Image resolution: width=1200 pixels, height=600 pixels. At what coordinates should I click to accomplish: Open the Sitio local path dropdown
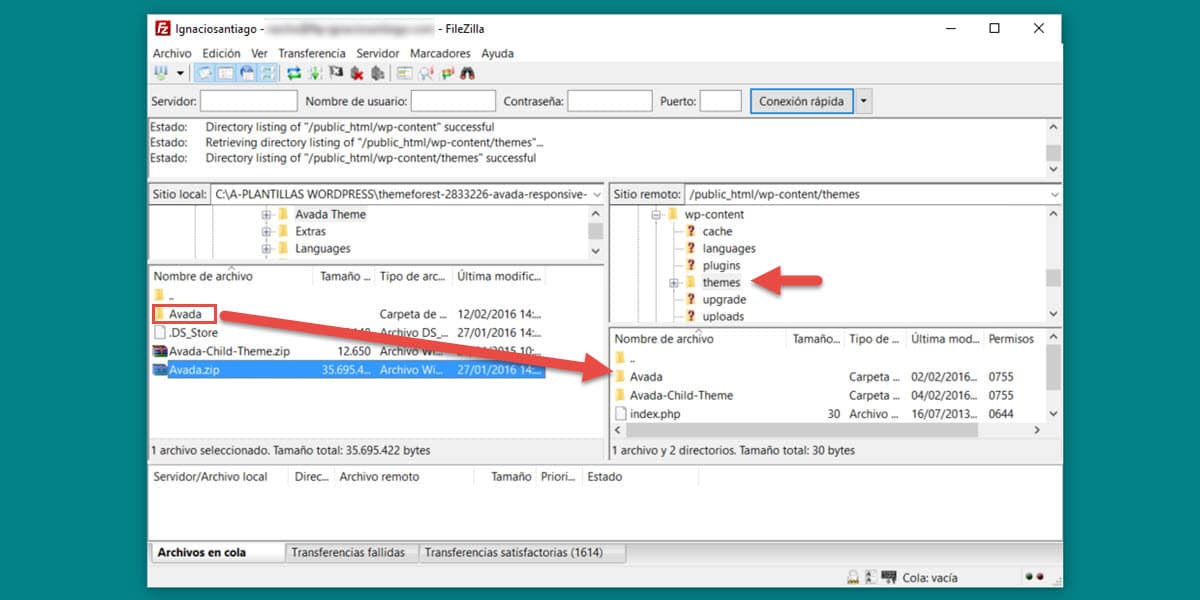pos(597,194)
